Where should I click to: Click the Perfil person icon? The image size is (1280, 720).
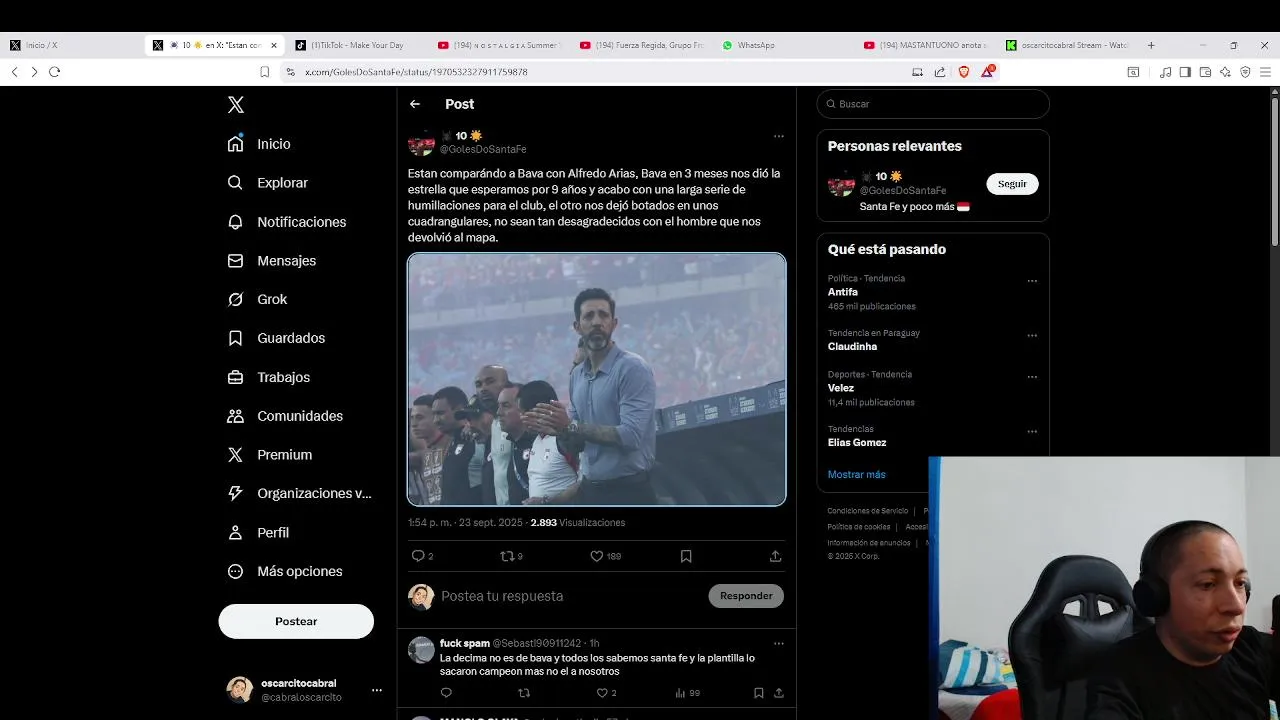pos(235,533)
